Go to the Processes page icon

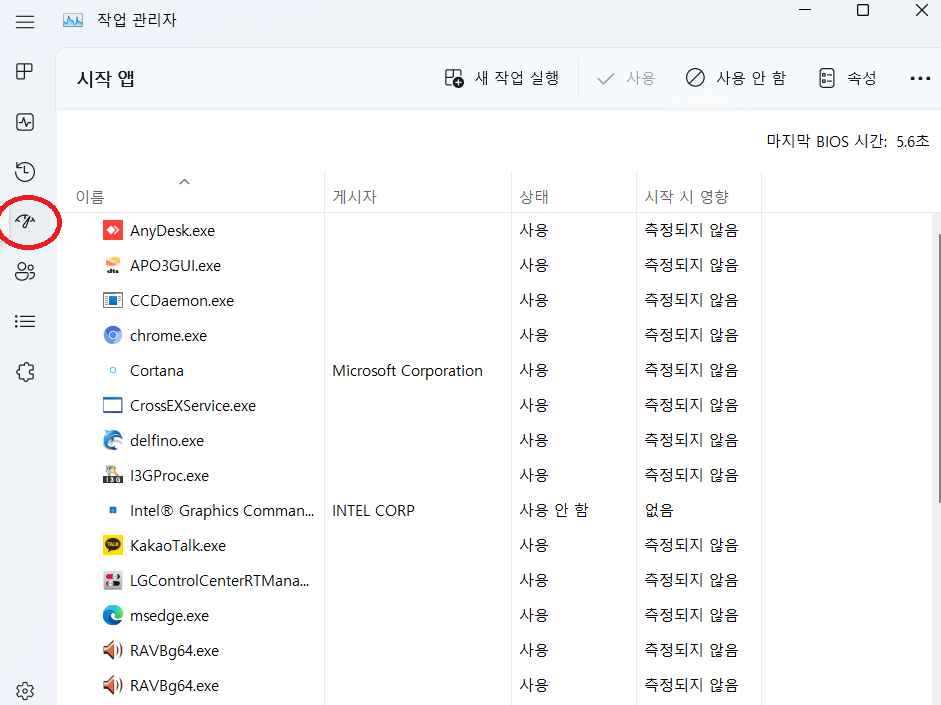[25, 71]
